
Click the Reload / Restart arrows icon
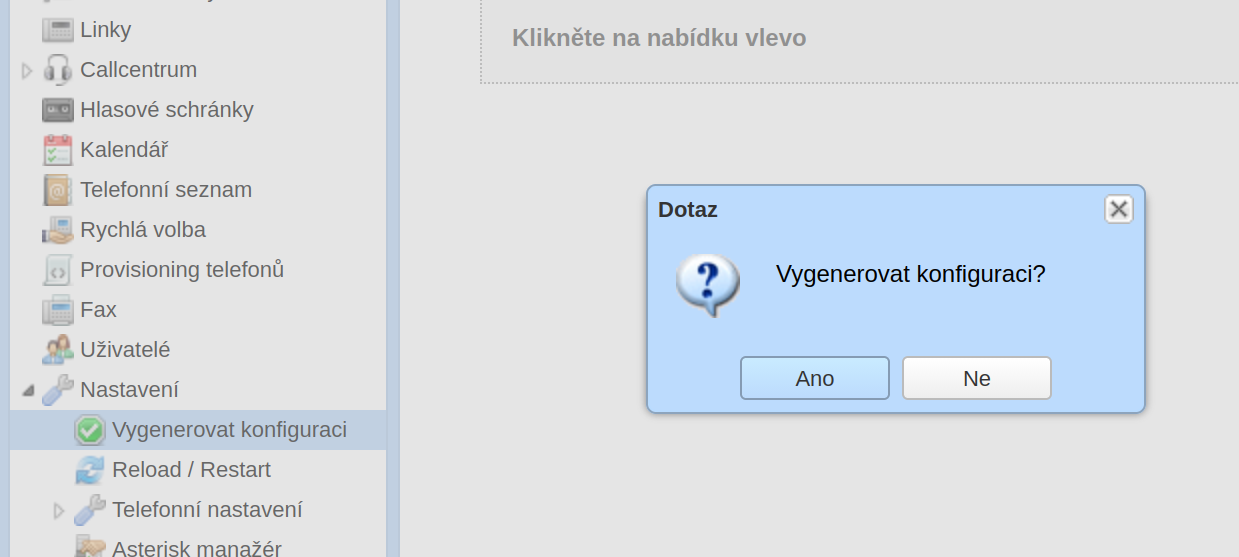[x=90, y=470]
